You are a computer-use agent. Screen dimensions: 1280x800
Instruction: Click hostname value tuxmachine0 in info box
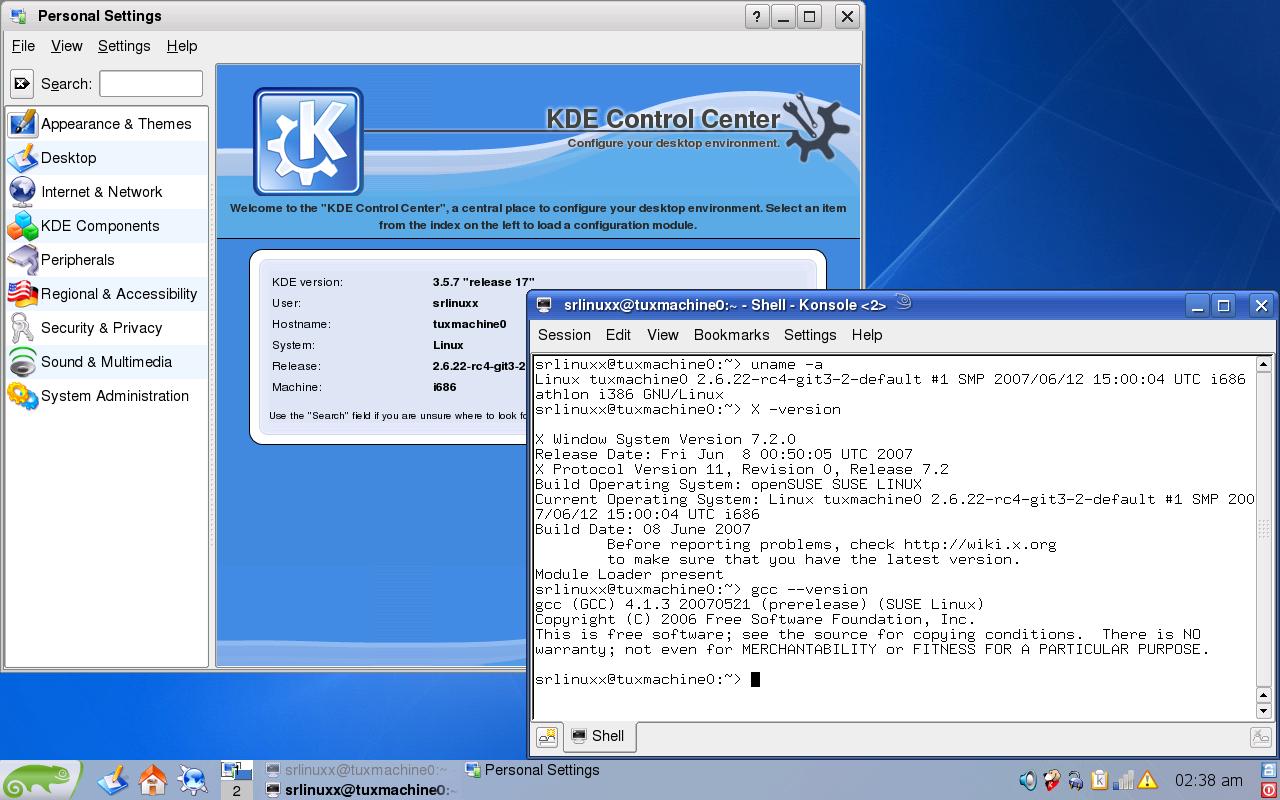point(470,324)
